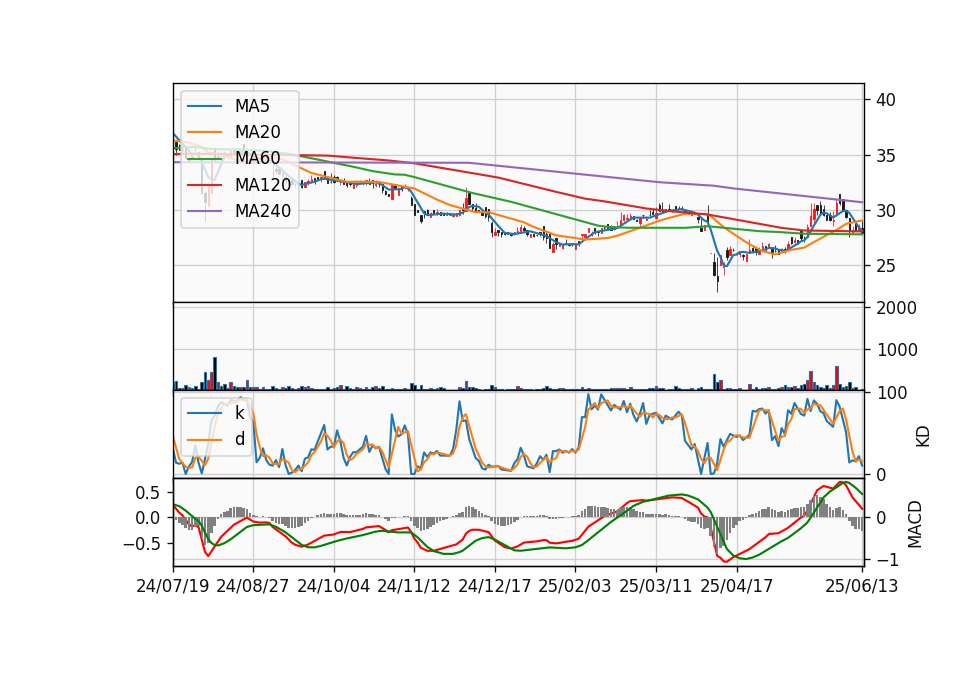The image size is (960, 690).
Task: Click the 25 price axis label
Action: 885,266
